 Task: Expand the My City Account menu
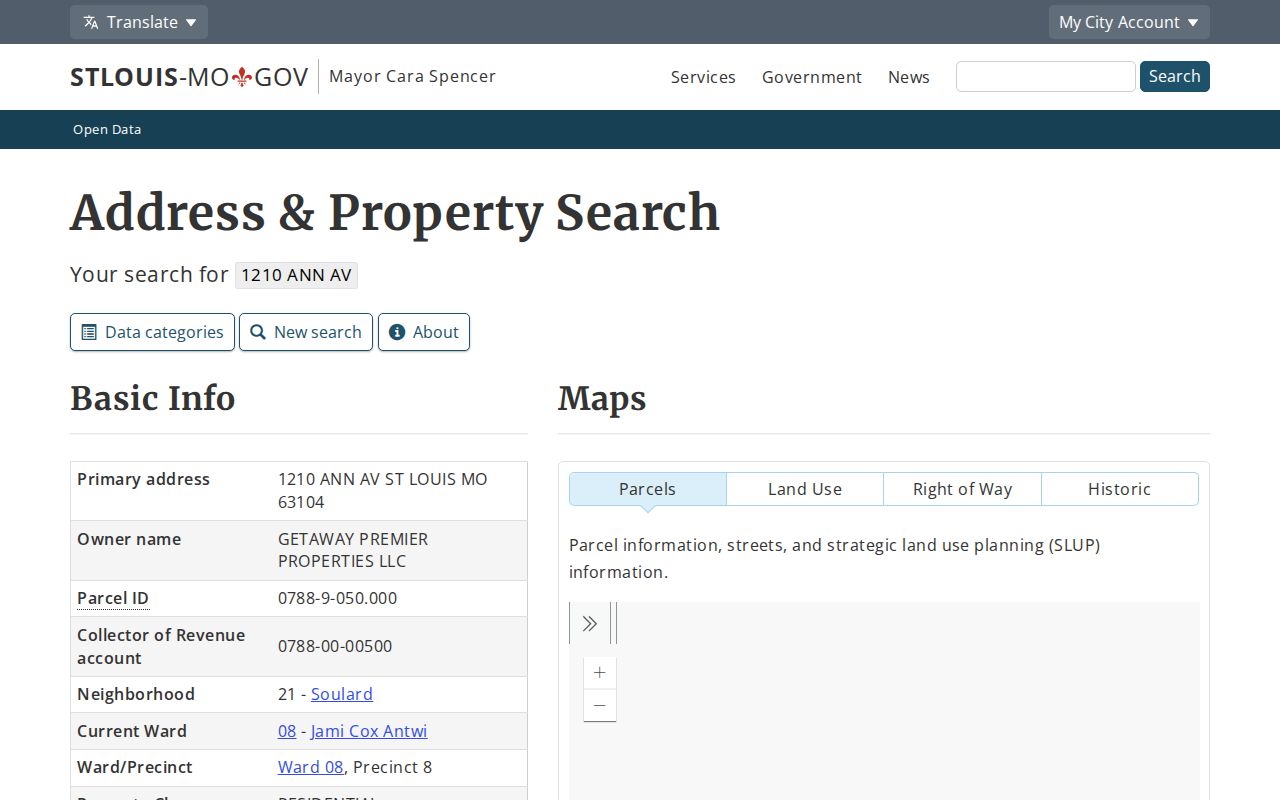pos(1129,22)
